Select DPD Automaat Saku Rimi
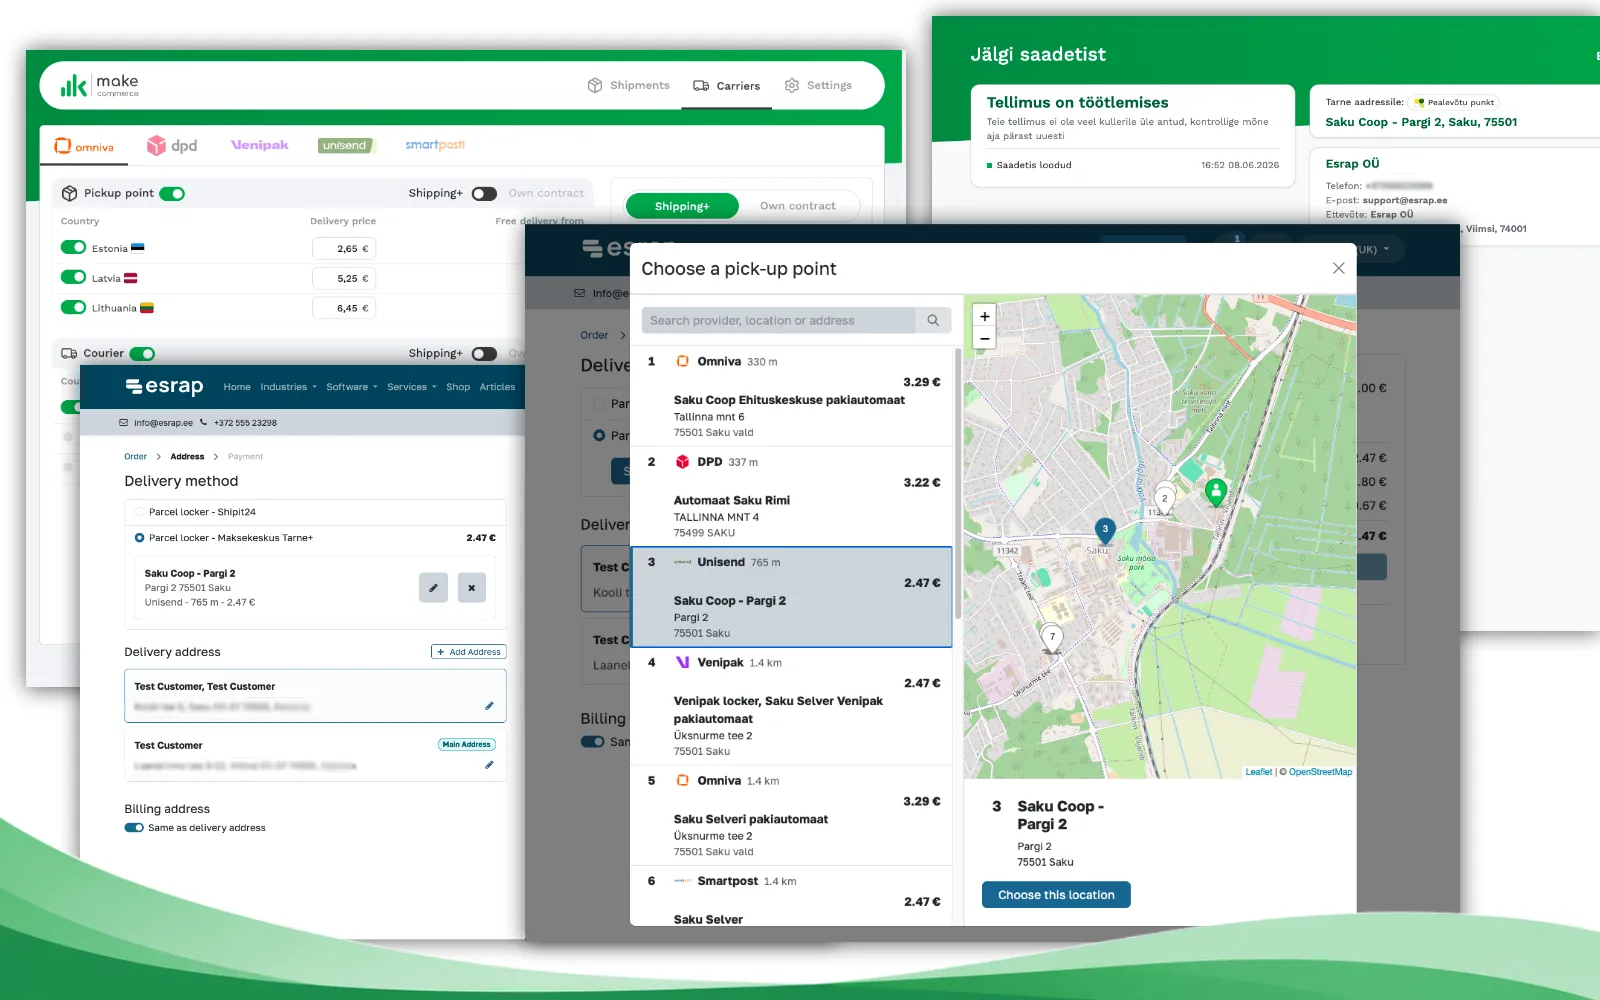1600x1000 pixels. 791,497
